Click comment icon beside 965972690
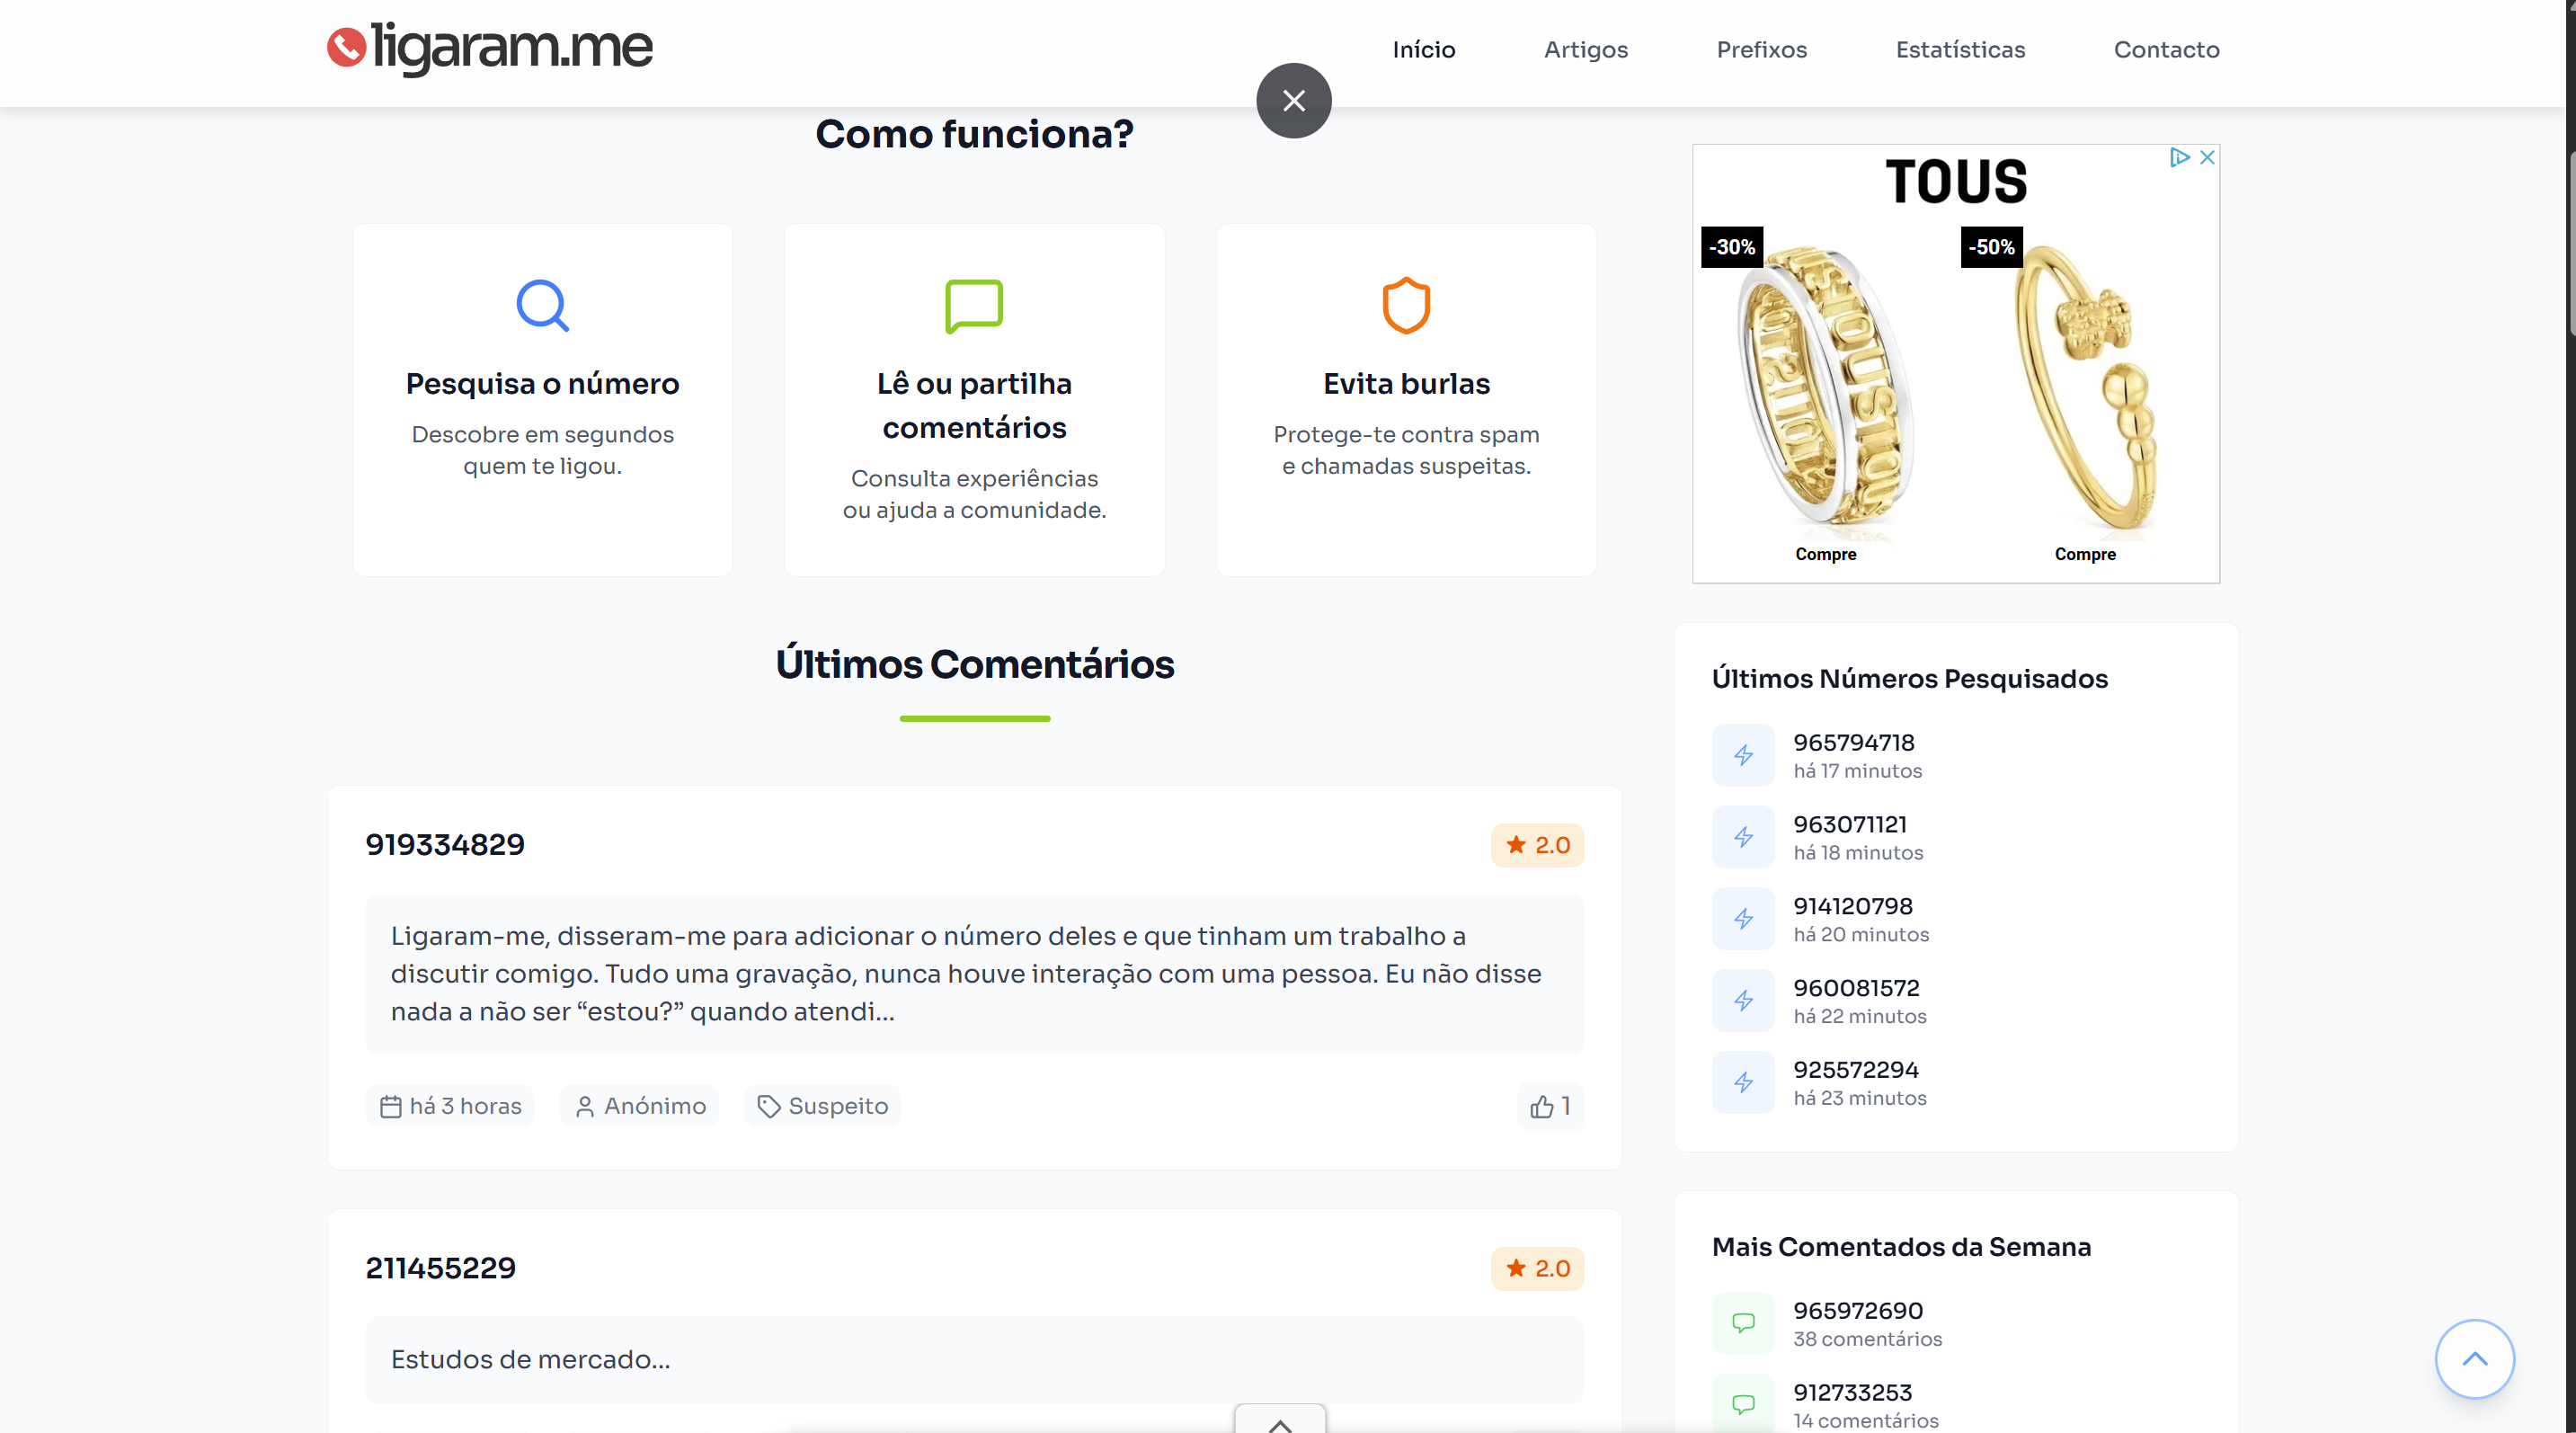2576x1433 pixels. (x=1743, y=1323)
